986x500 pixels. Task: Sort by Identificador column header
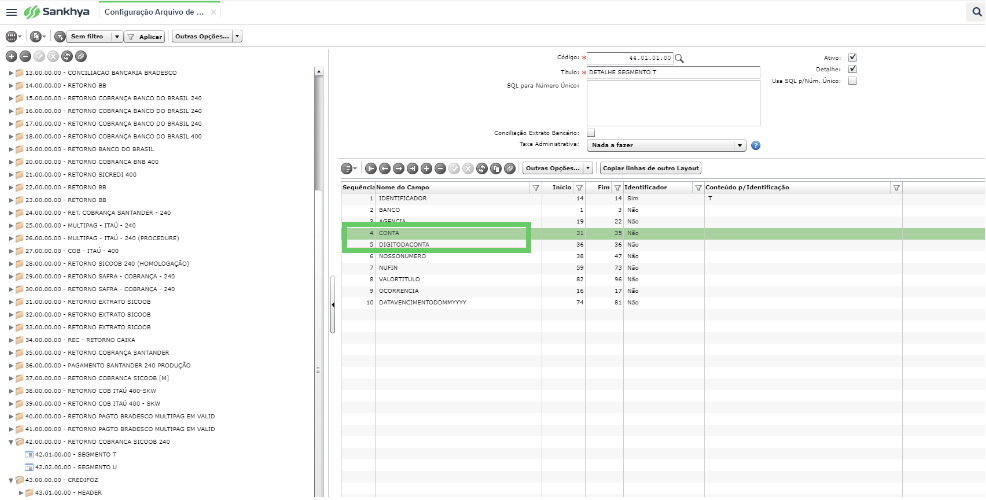646,187
